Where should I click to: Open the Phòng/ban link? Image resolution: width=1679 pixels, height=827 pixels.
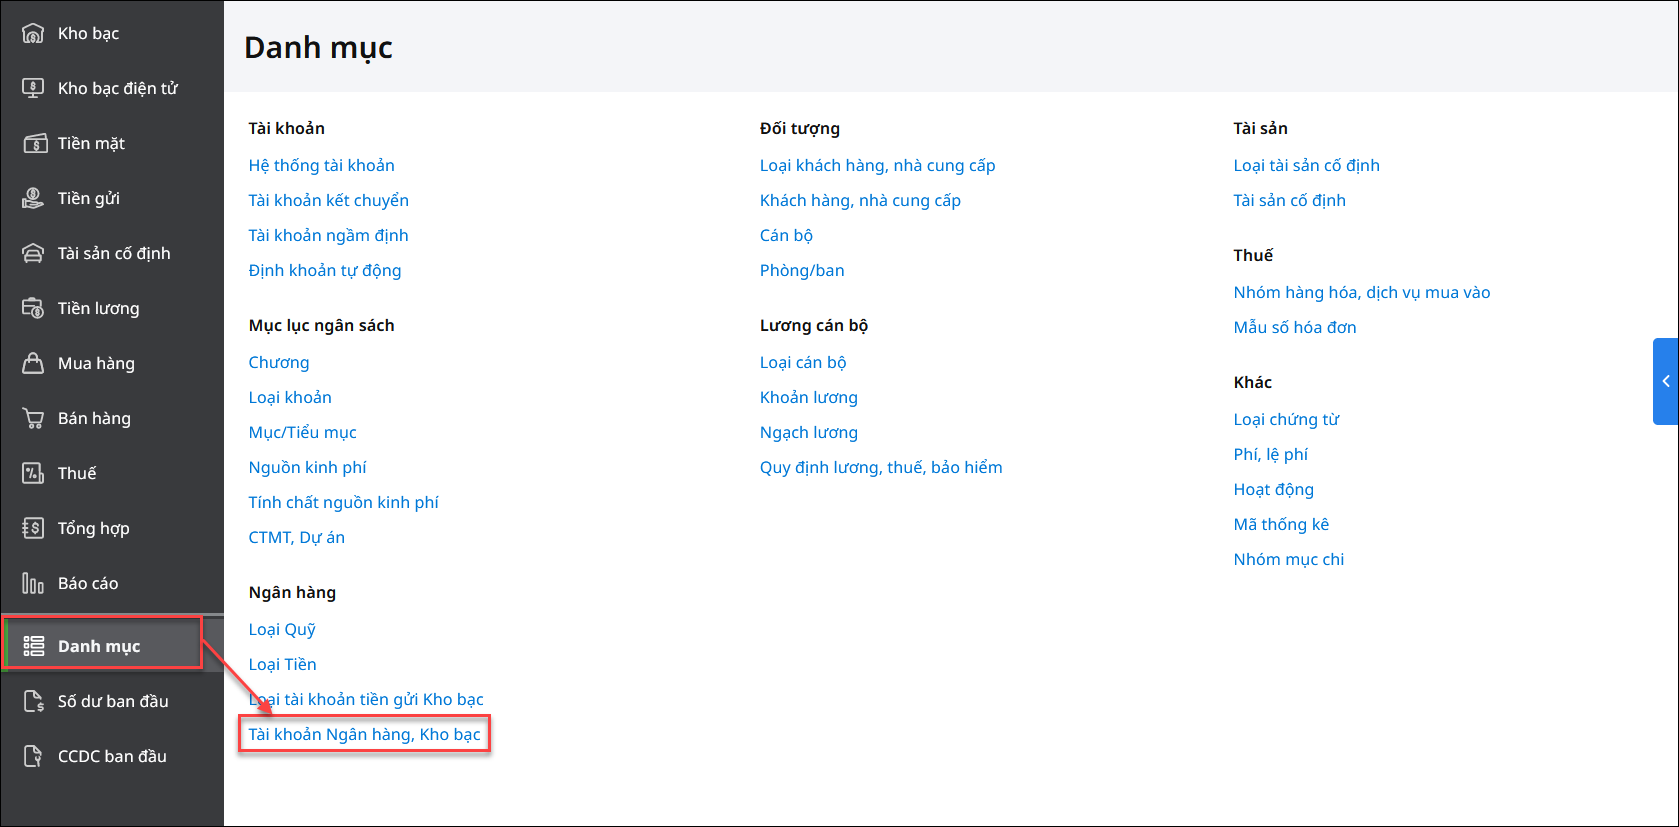[x=802, y=270]
